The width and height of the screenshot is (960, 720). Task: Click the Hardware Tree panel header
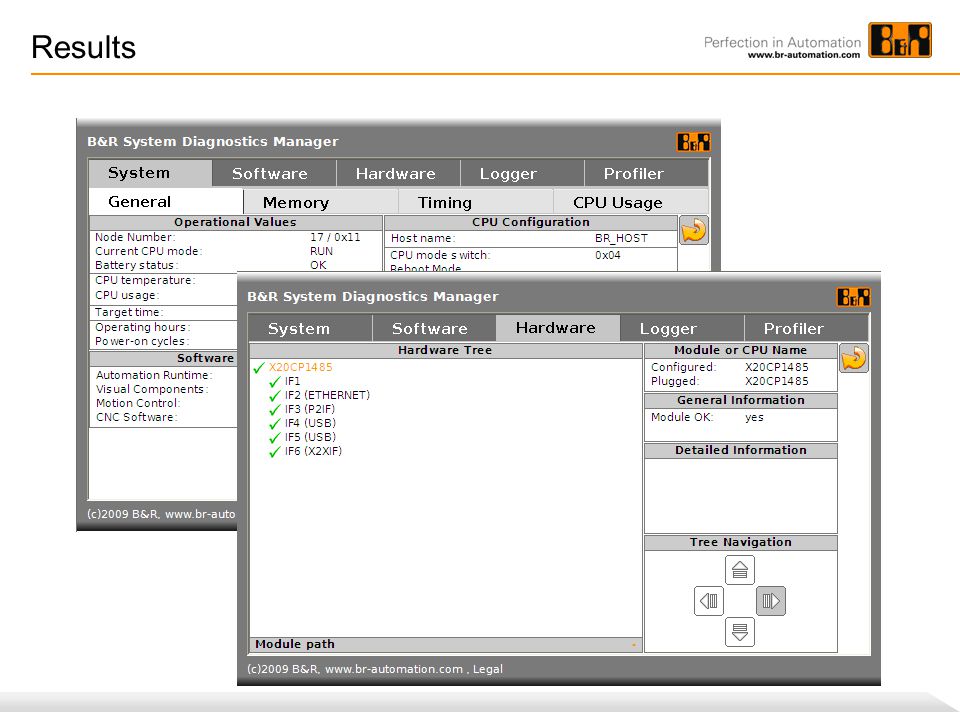point(445,350)
